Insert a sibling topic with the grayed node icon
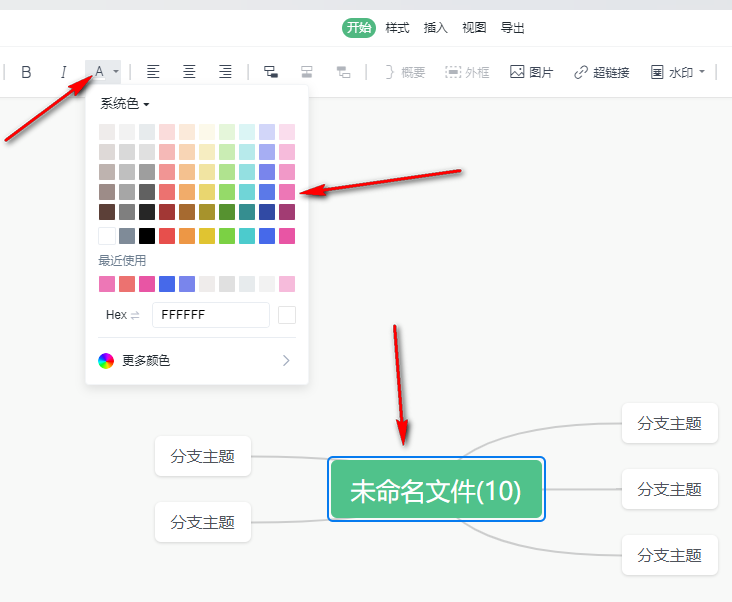Image resolution: width=732 pixels, height=602 pixels. click(x=307, y=72)
